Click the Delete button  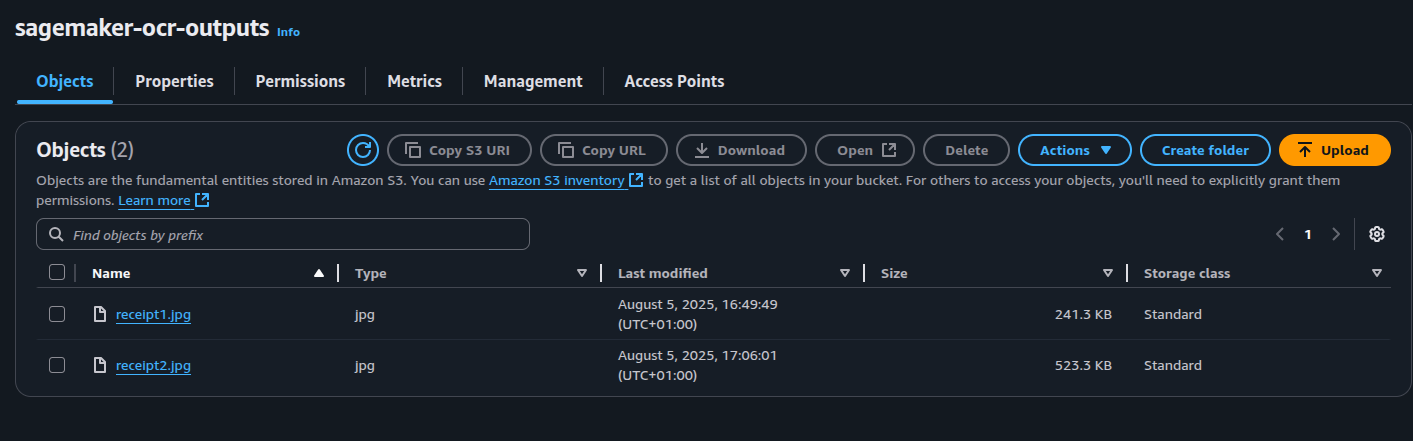pyautogui.click(x=966, y=150)
